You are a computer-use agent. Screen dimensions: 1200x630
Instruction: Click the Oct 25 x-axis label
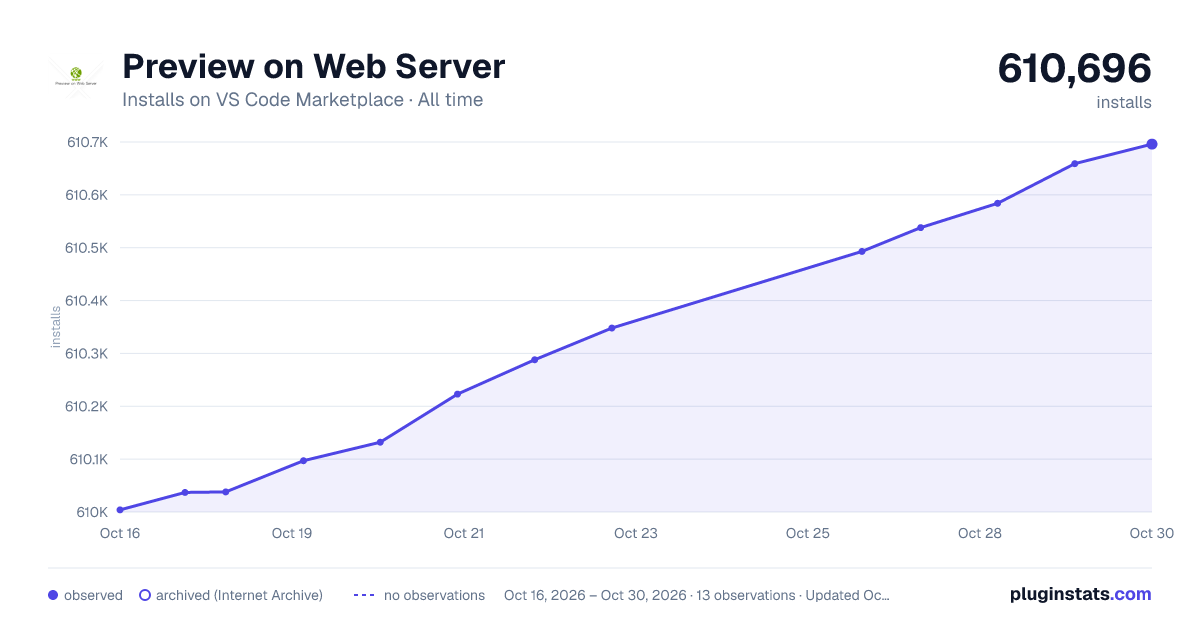[x=808, y=533]
